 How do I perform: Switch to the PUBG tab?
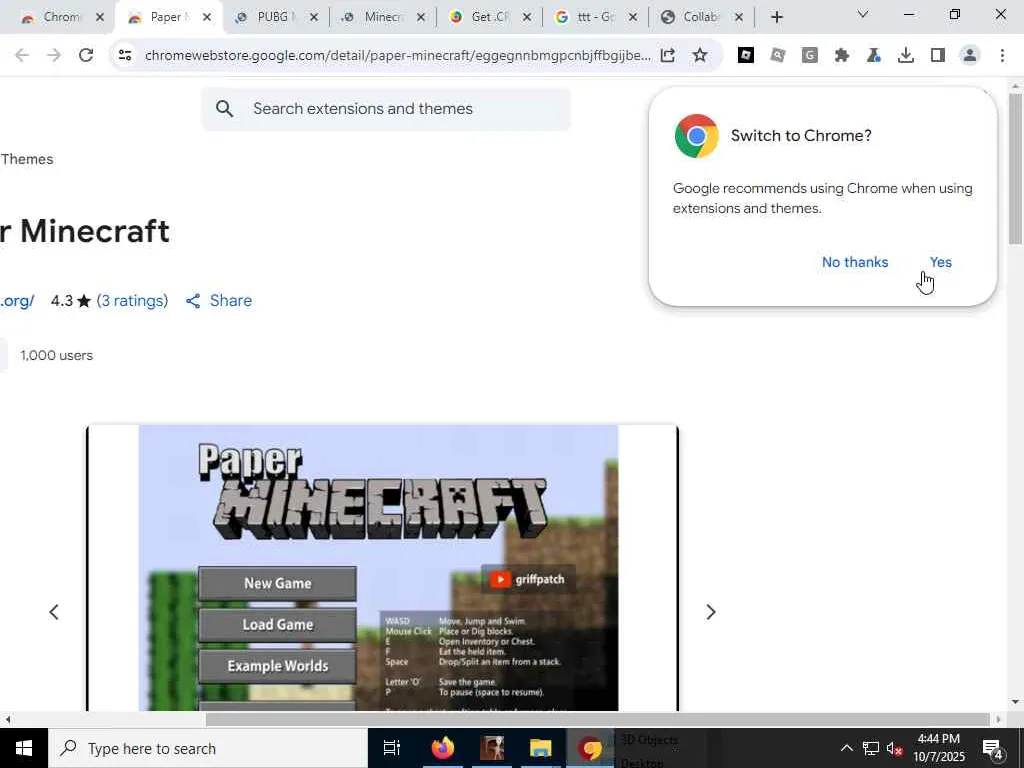(274, 18)
